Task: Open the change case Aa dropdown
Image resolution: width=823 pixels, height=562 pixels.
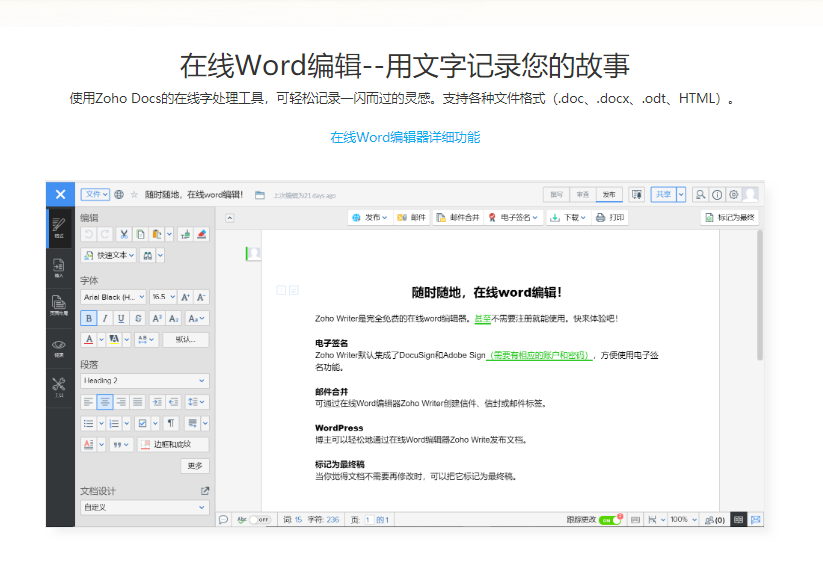Action: click(196, 319)
